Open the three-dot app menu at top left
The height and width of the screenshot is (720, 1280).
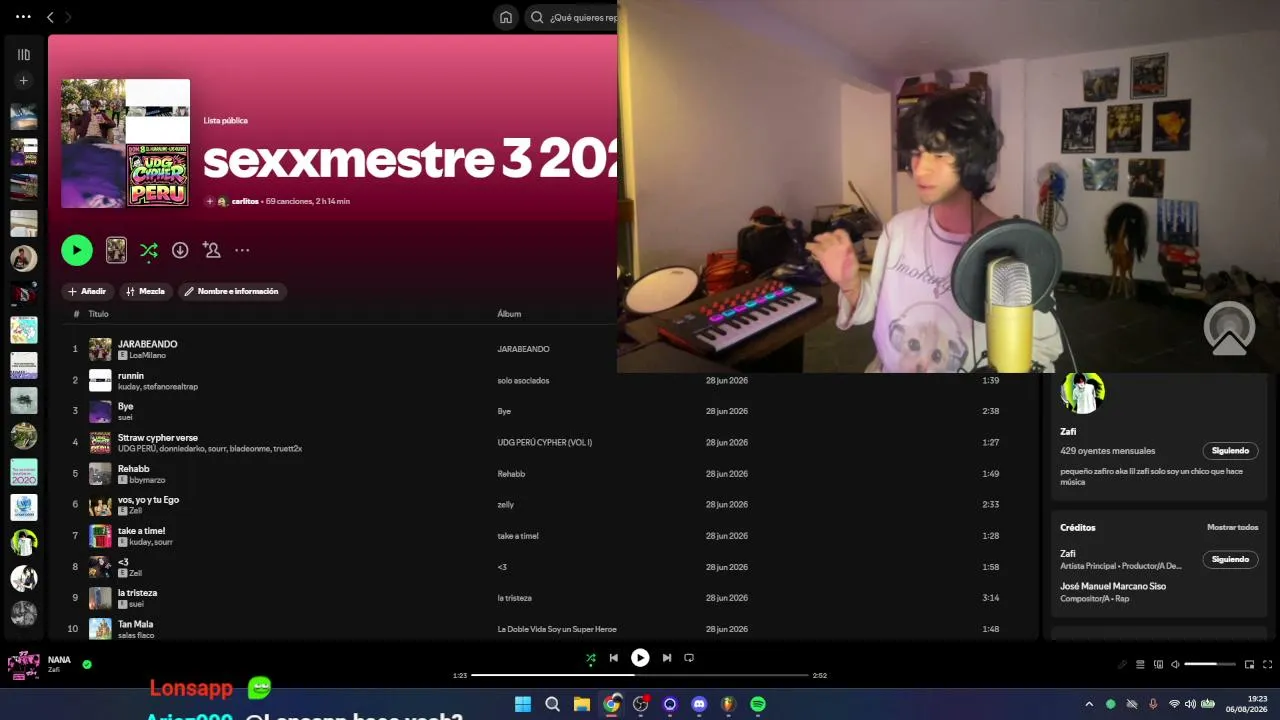23,17
